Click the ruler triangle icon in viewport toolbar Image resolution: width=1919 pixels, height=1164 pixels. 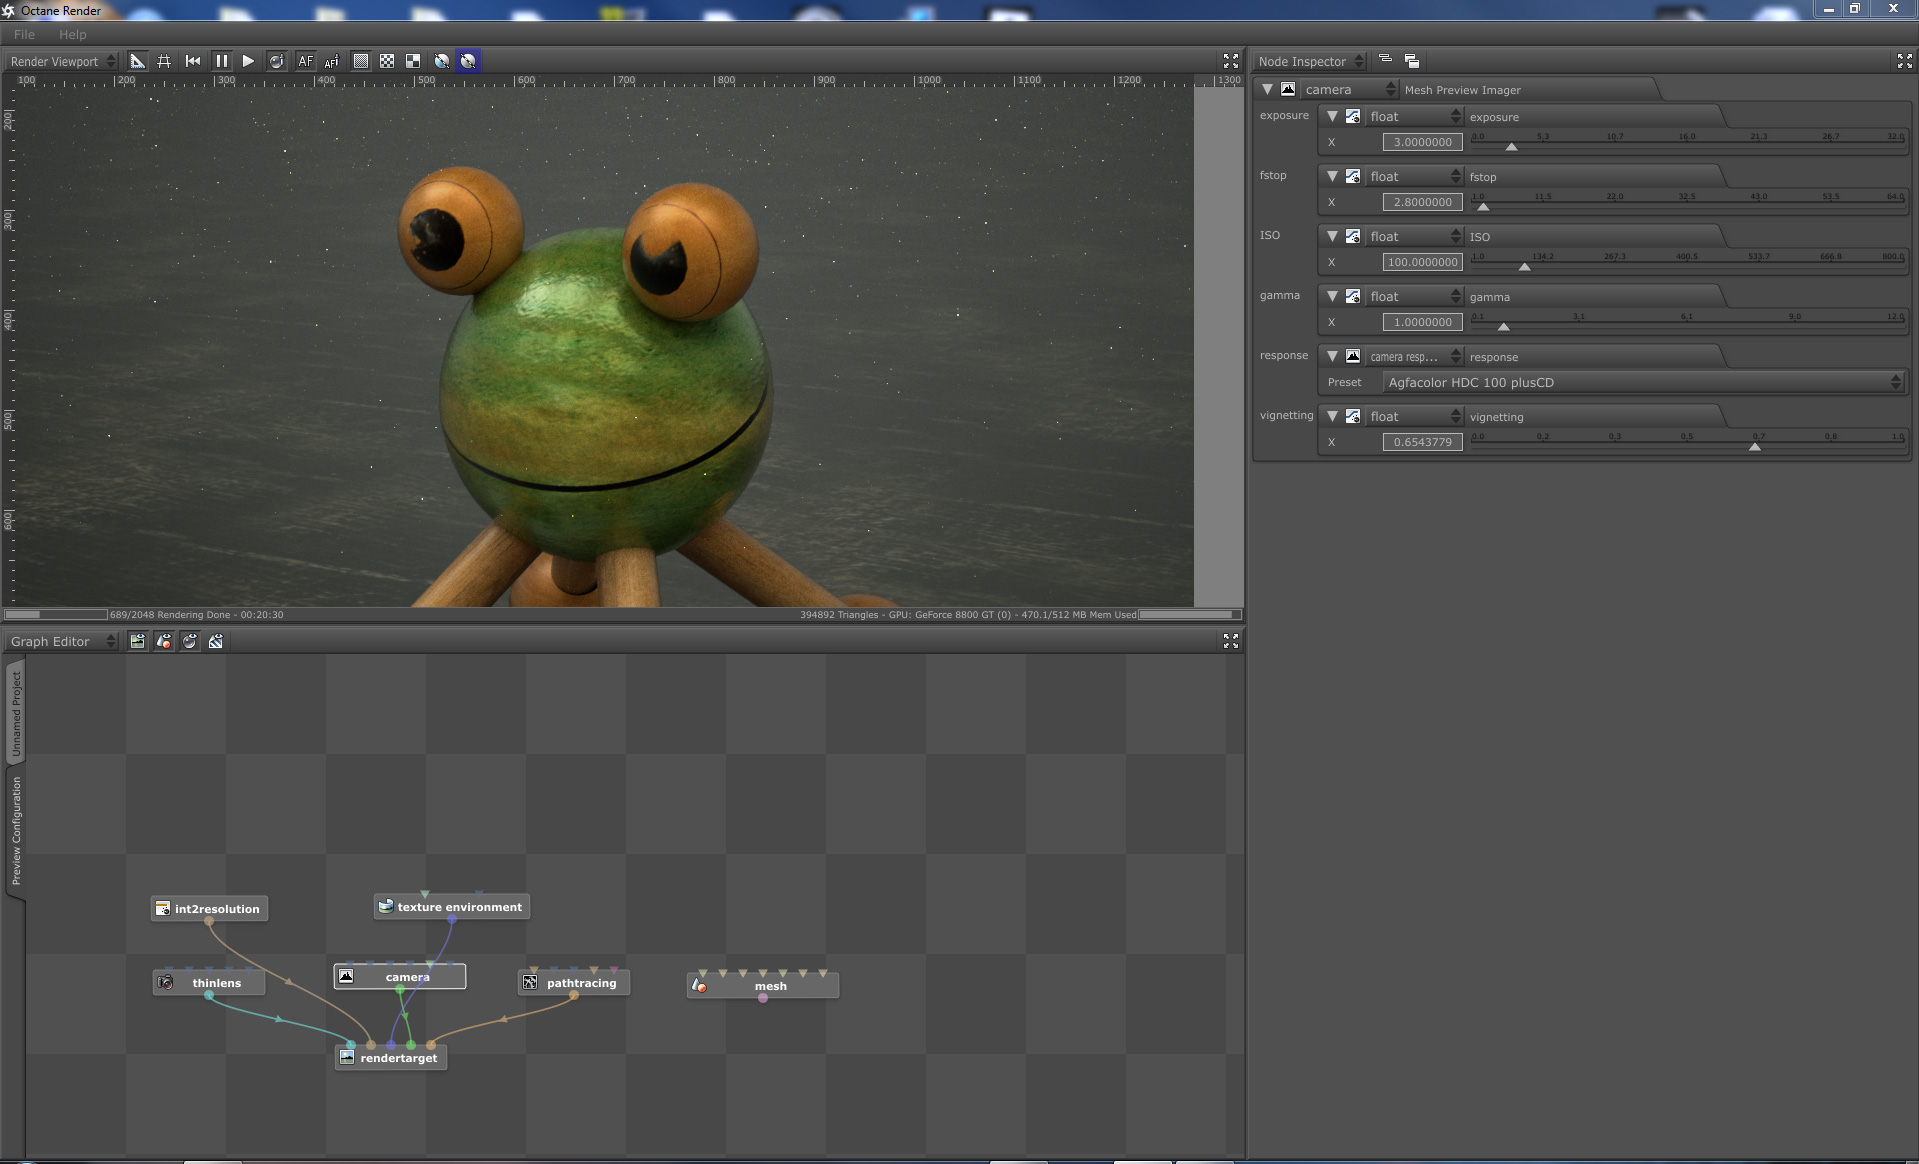[137, 61]
